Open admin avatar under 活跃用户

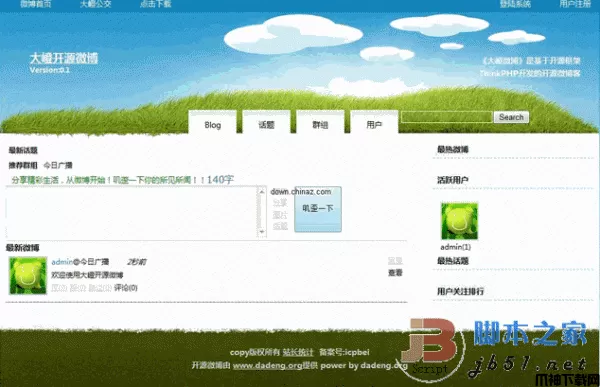[459, 221]
